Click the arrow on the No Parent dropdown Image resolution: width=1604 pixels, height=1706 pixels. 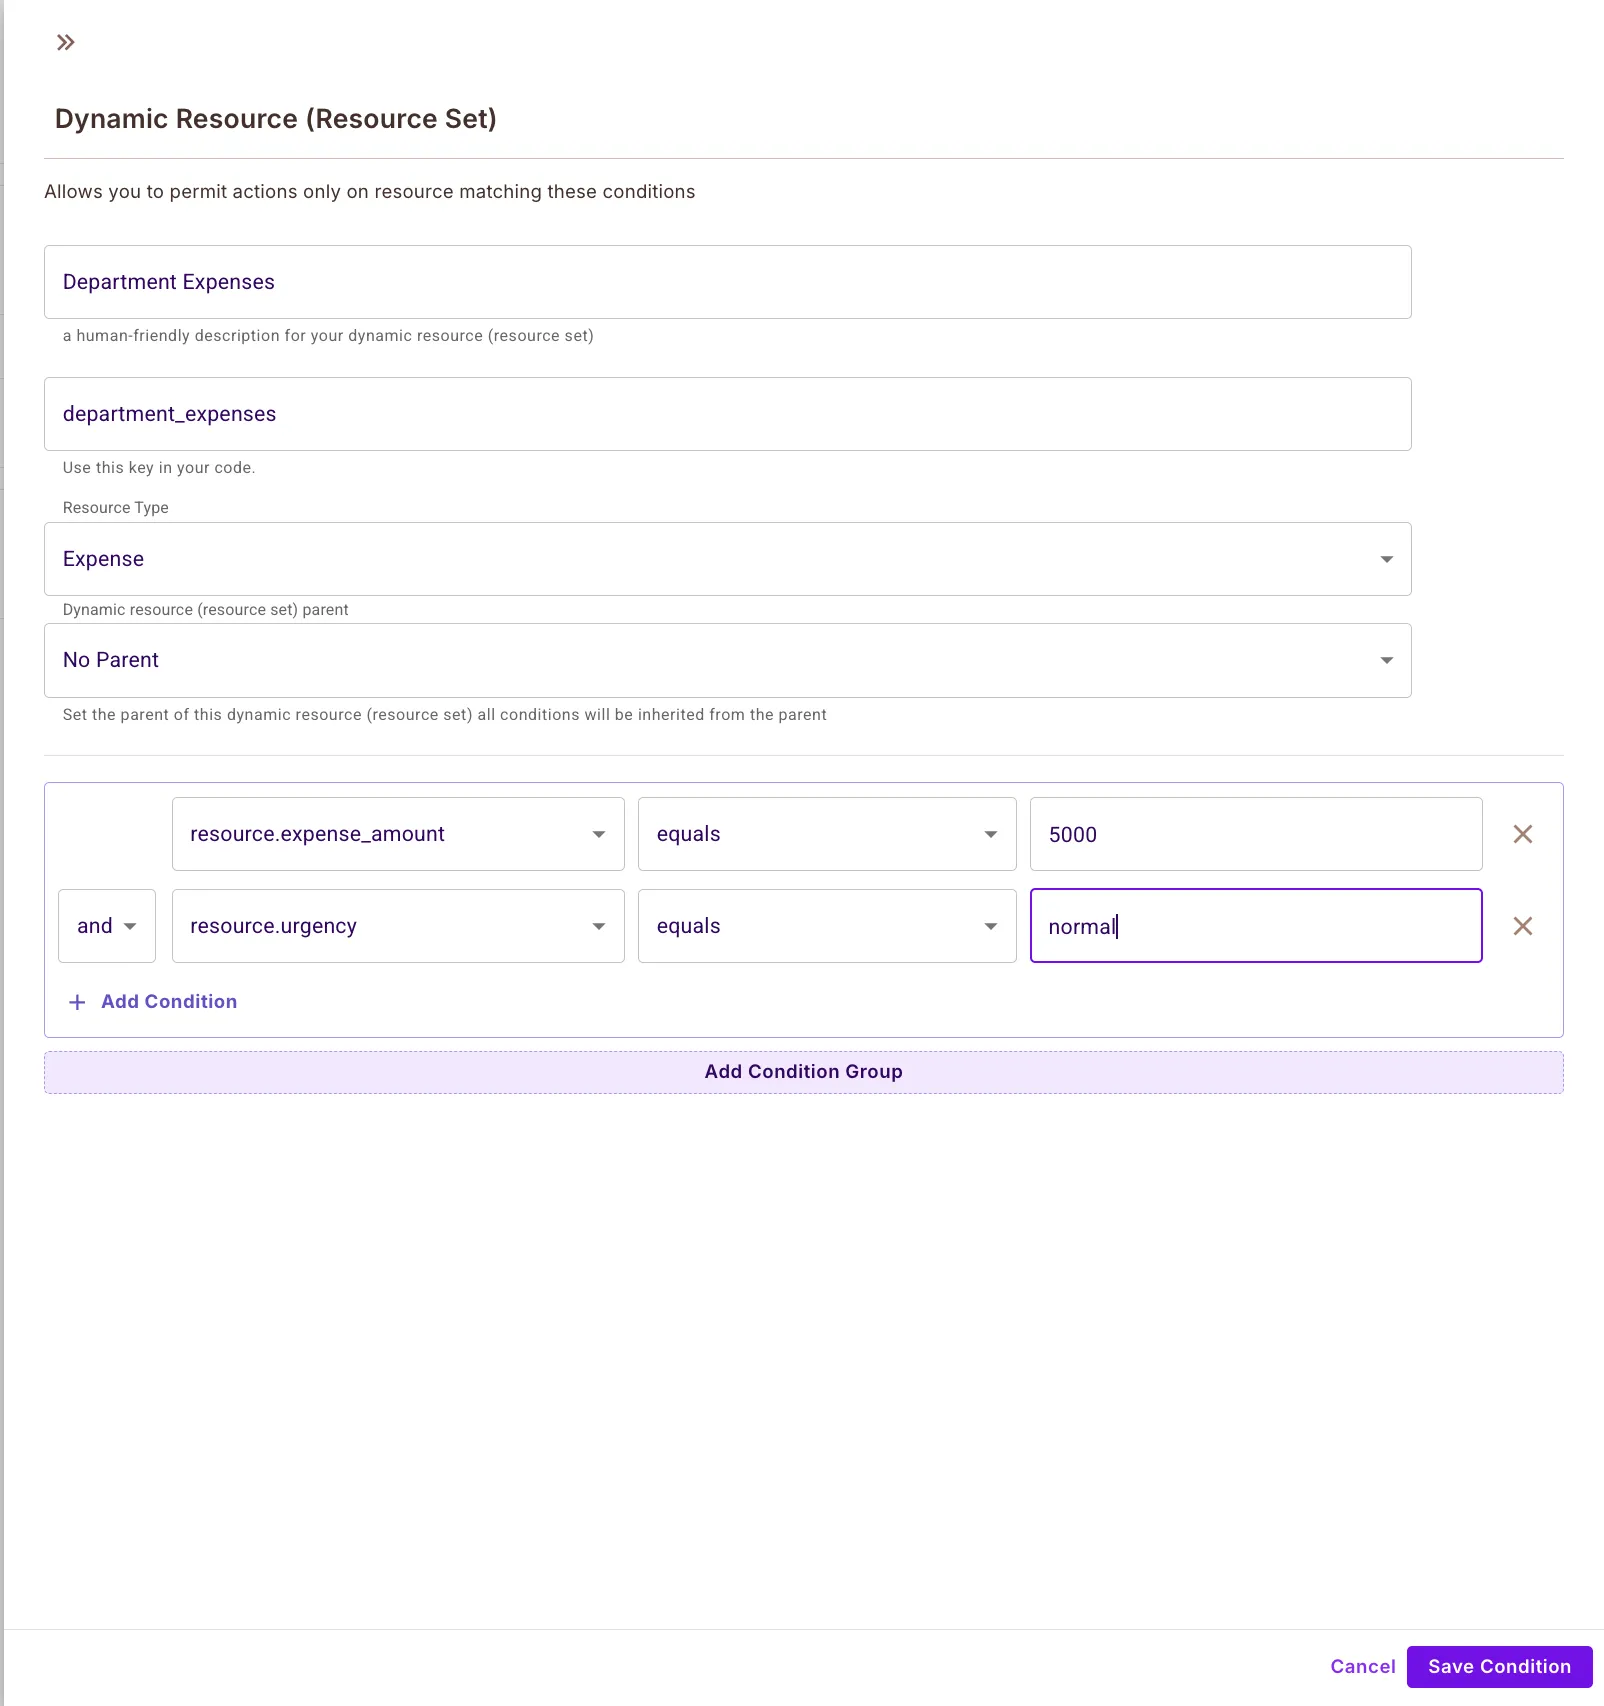coord(1386,660)
